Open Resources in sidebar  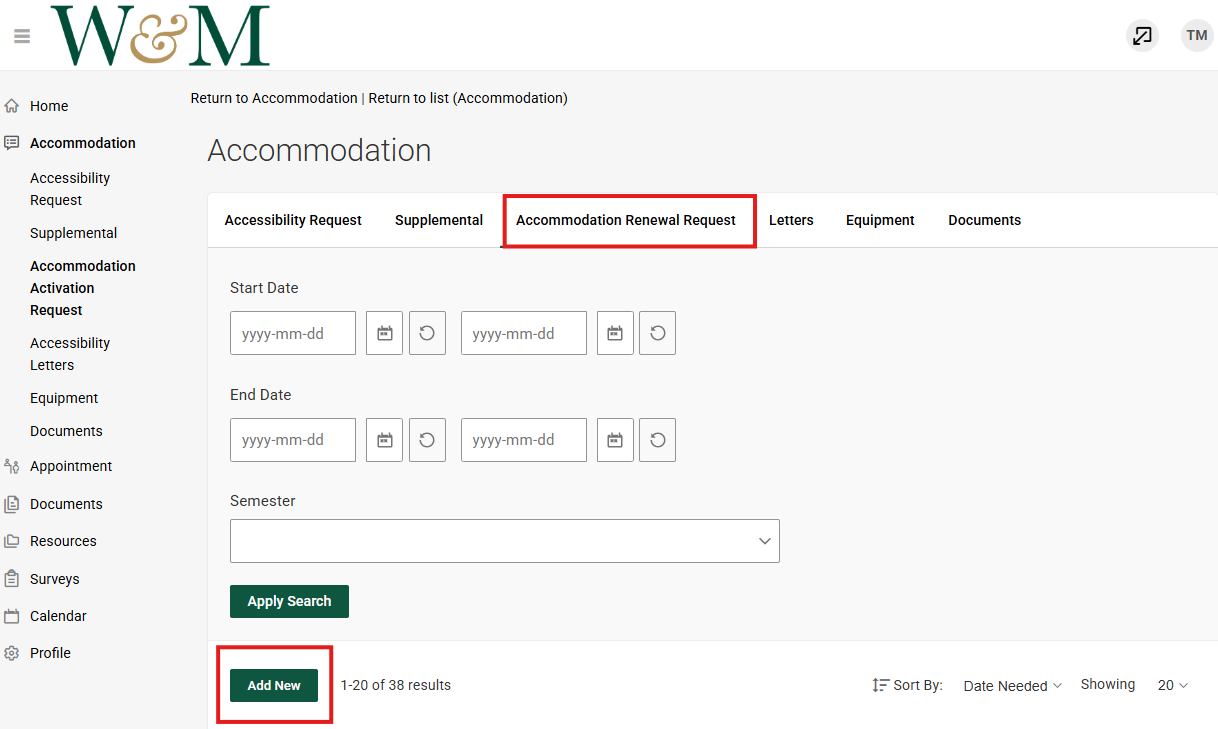click(x=63, y=541)
